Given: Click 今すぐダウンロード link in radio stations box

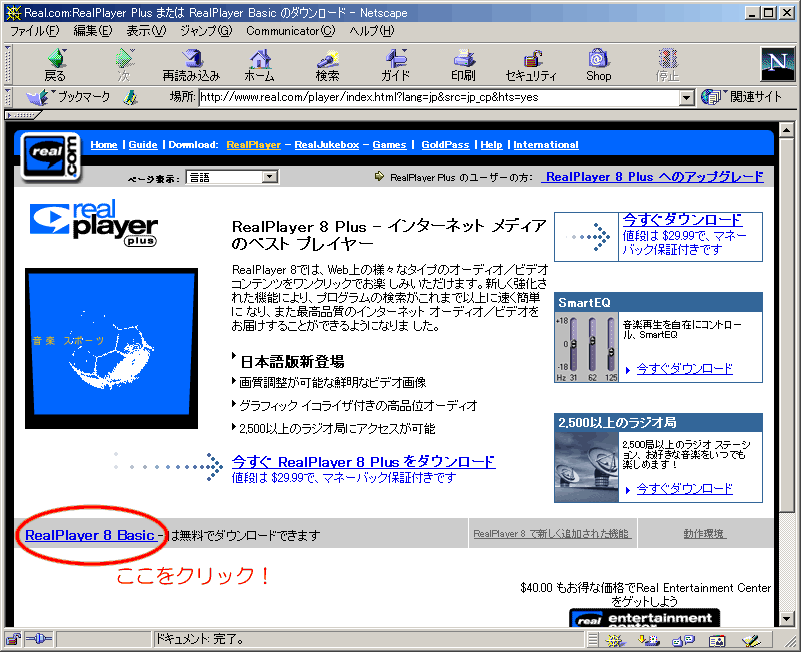Looking at the screenshot, I should (x=685, y=488).
